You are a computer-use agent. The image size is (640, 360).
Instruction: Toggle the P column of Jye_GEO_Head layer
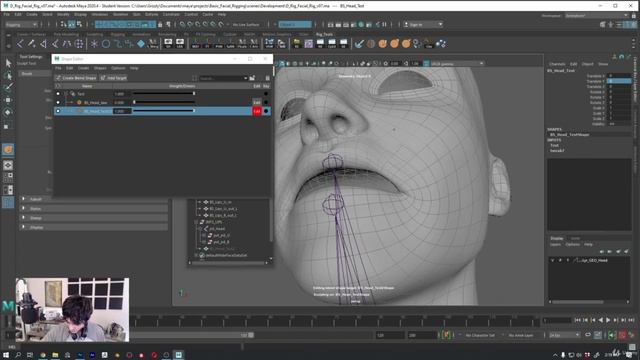click(560, 260)
